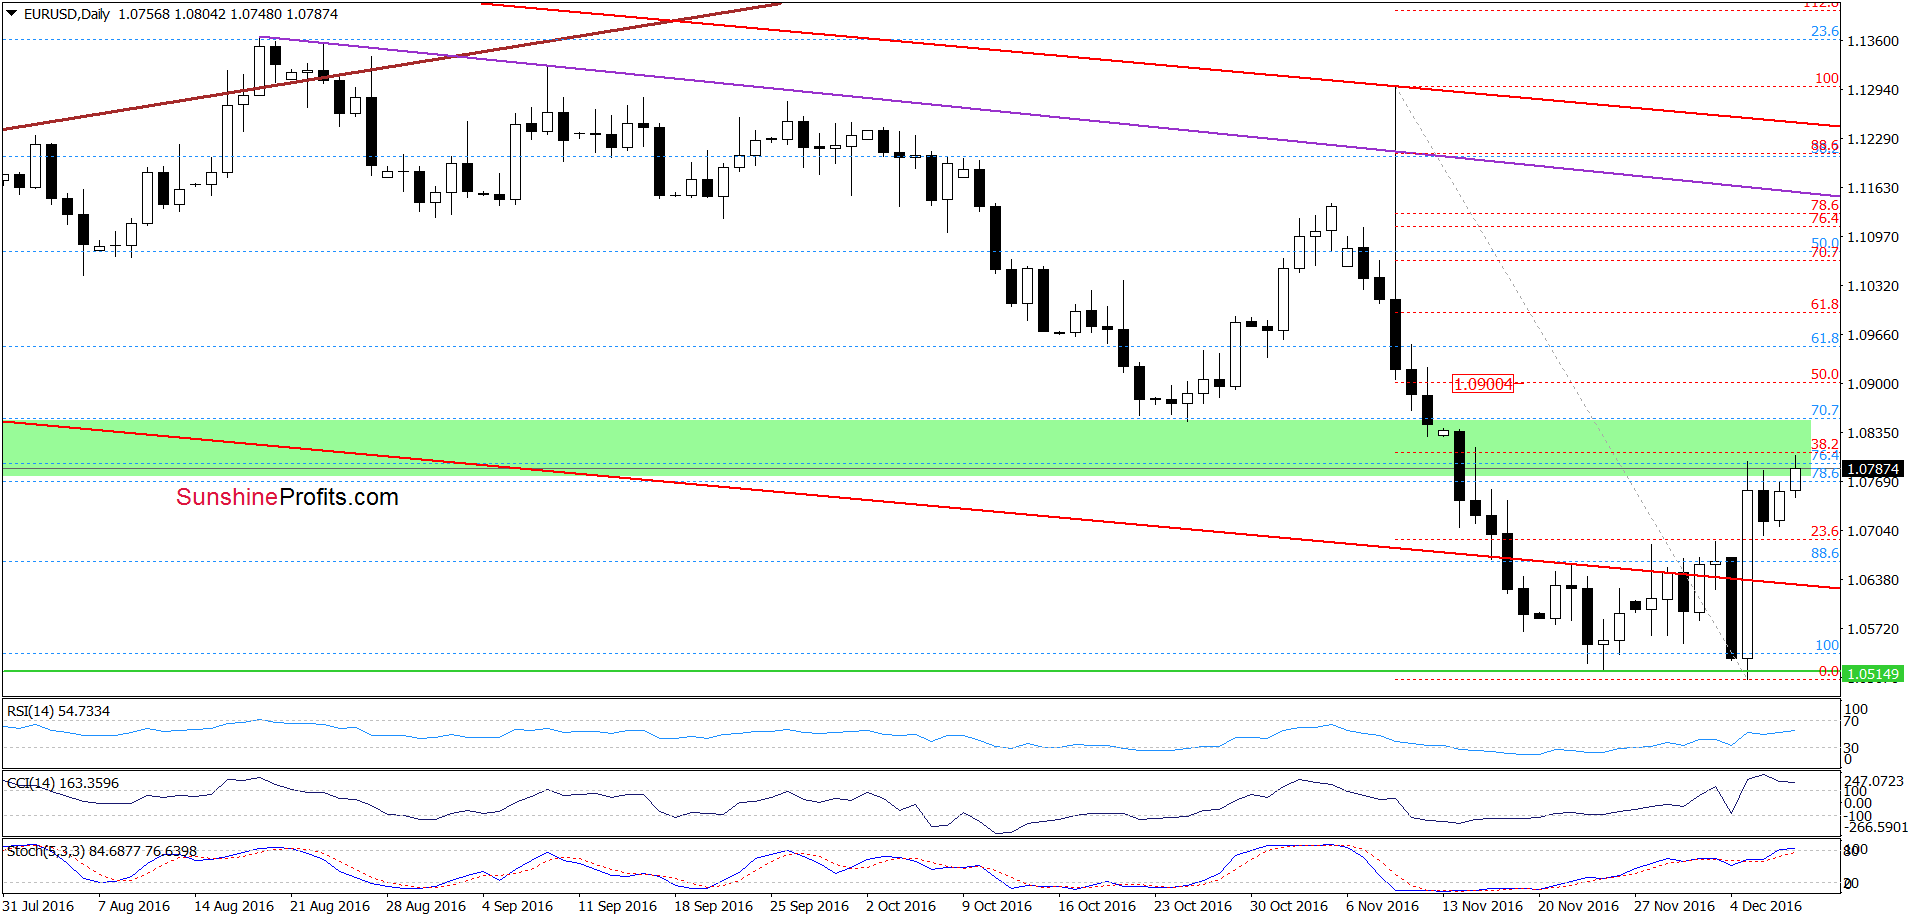Click the Stoch(5,3,3) indicator label
The height and width of the screenshot is (920, 1908).
(102, 851)
